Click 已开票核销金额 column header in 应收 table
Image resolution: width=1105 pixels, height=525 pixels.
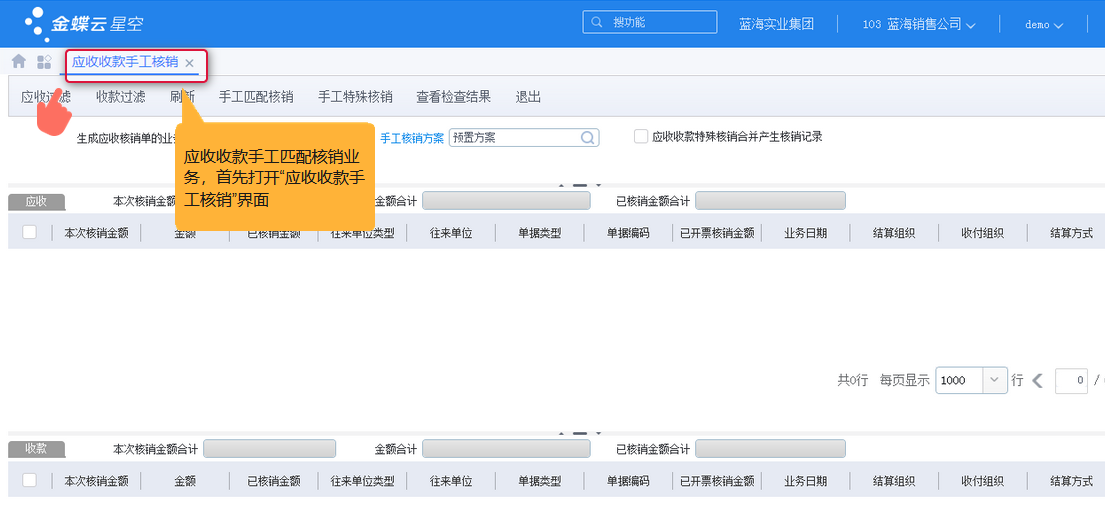[717, 233]
